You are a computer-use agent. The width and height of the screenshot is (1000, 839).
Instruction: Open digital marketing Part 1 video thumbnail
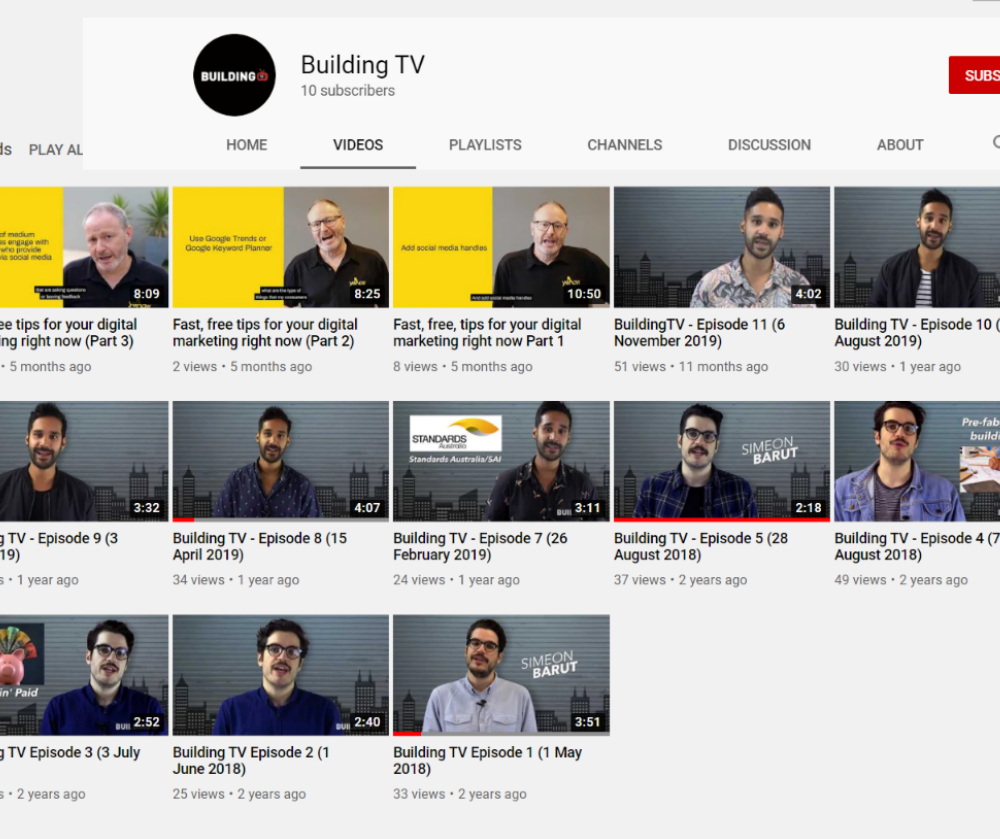coord(501,247)
